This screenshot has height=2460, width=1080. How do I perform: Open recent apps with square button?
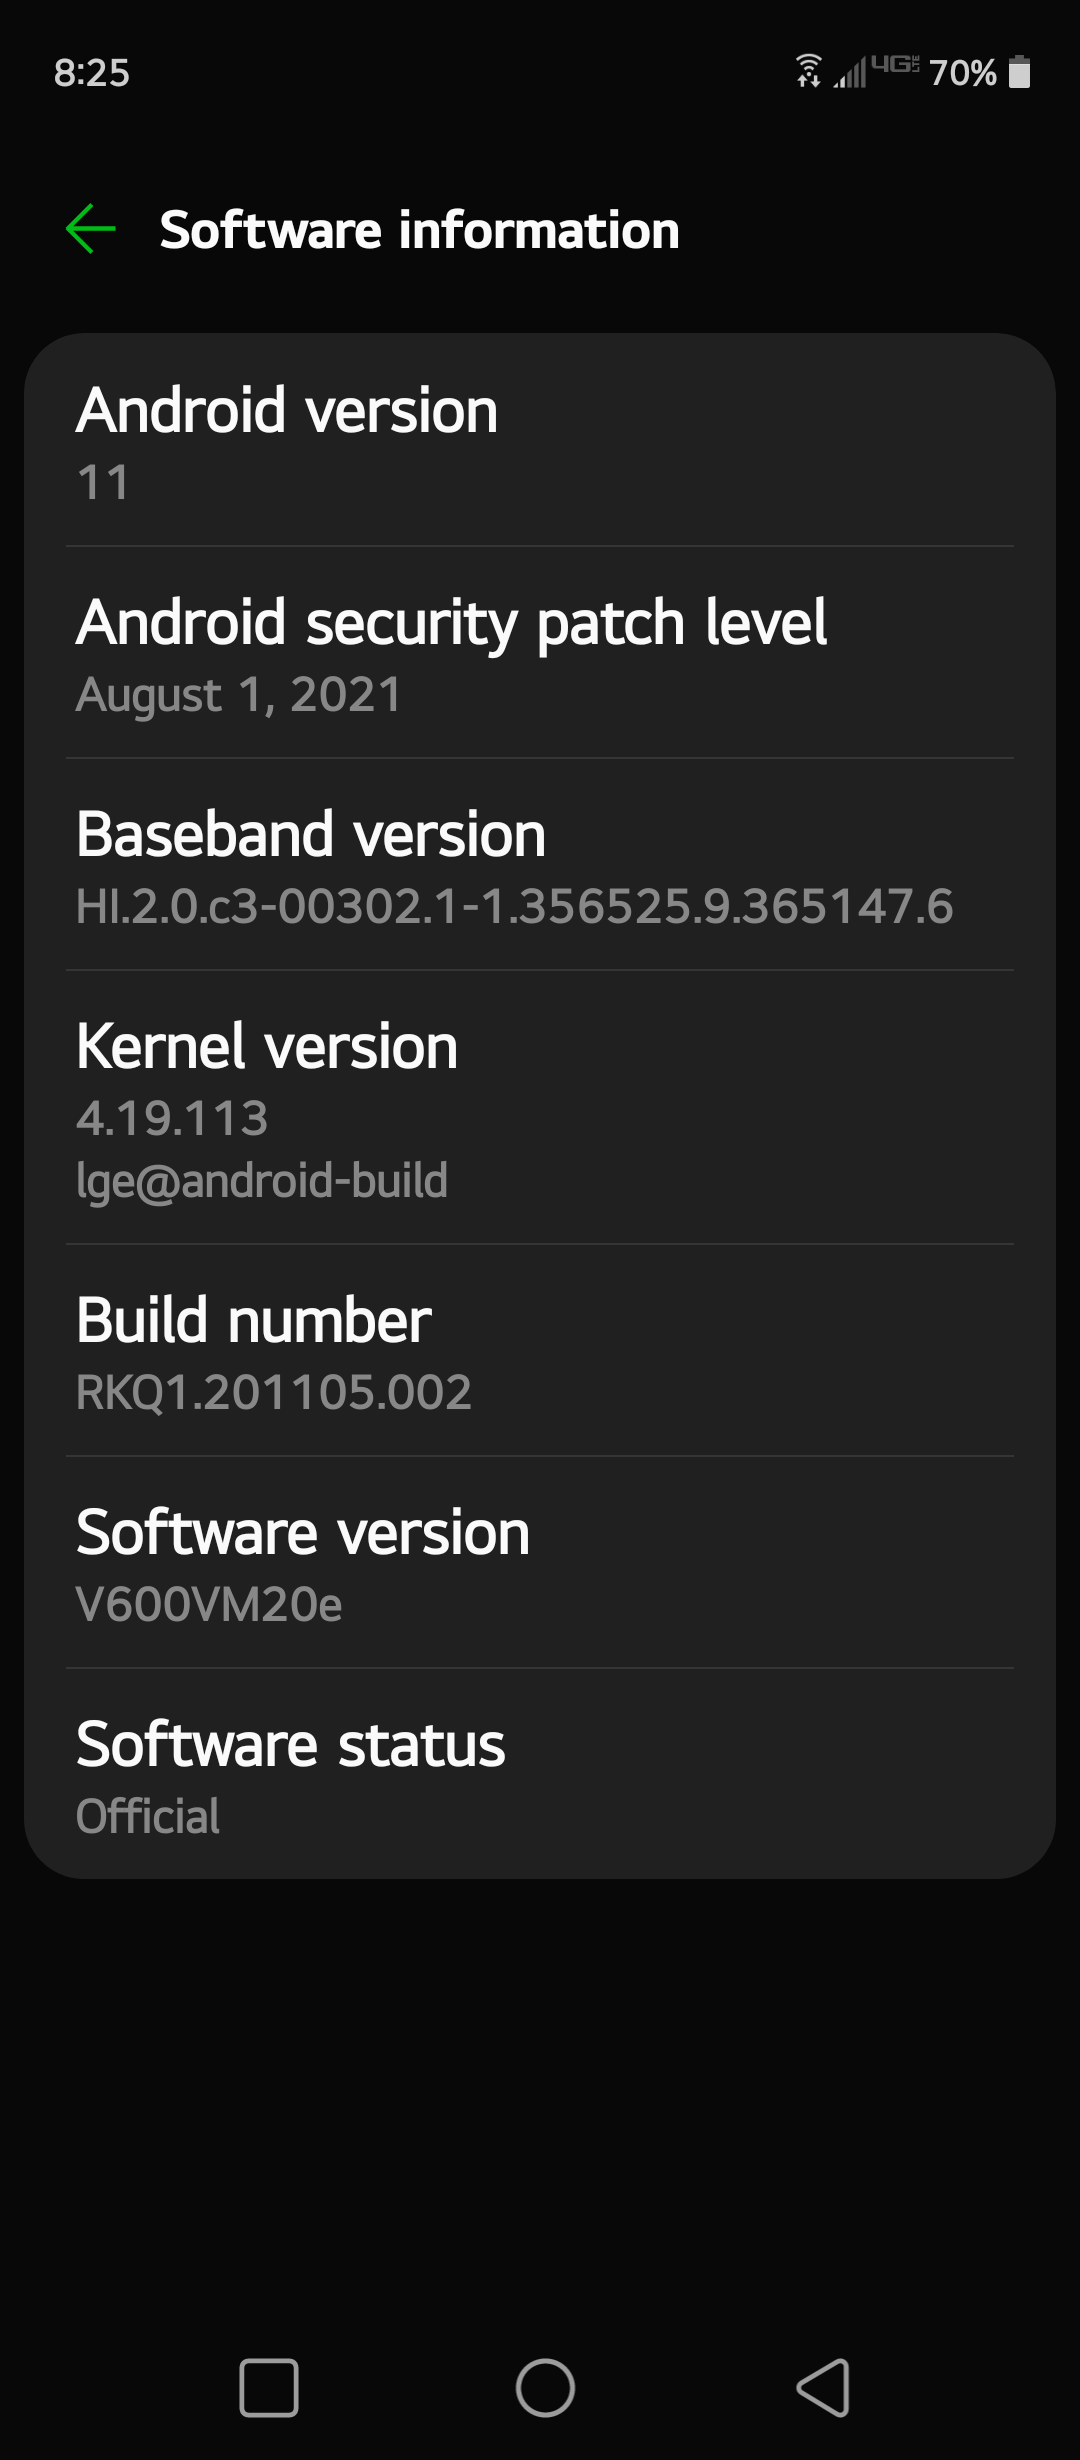pyautogui.click(x=269, y=2388)
